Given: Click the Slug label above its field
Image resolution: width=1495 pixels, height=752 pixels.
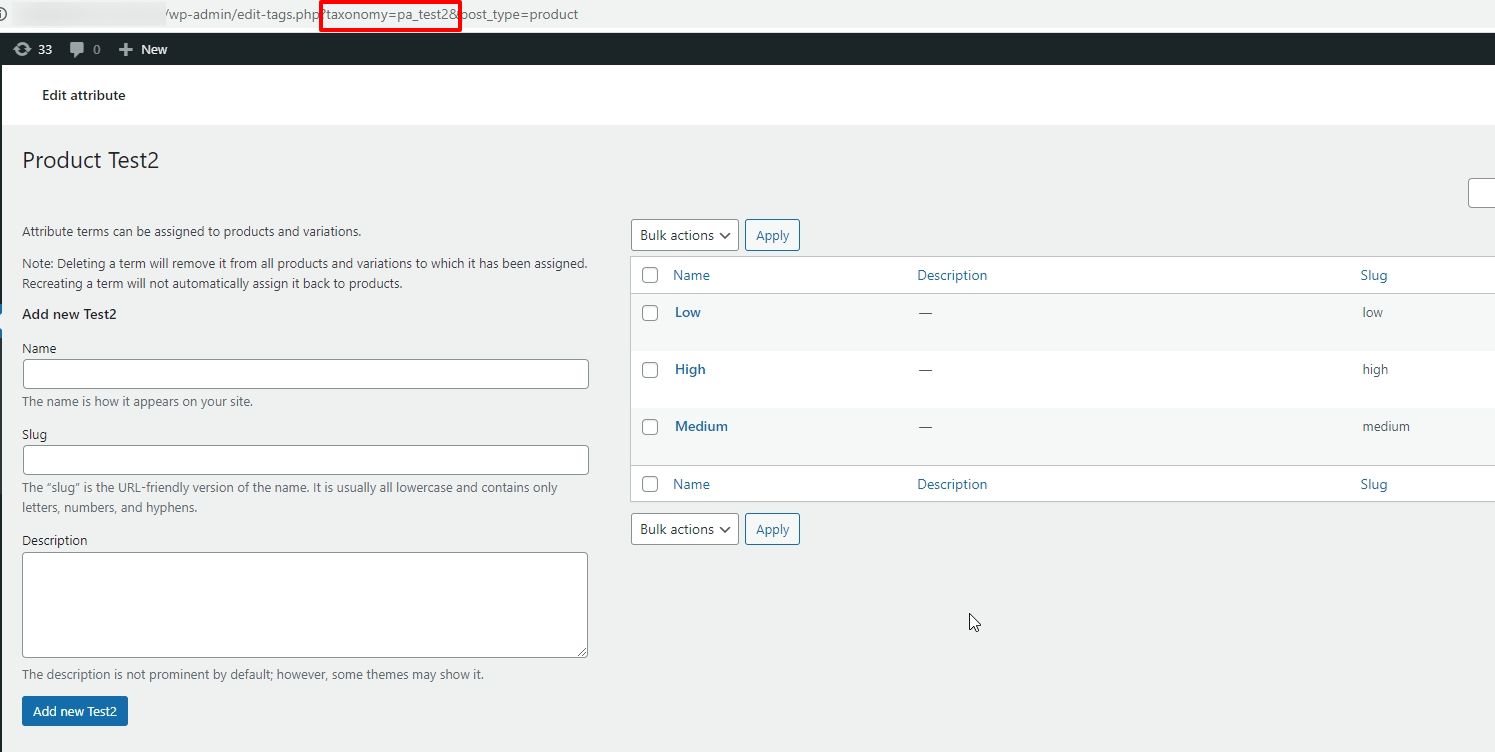Looking at the screenshot, I should pyautogui.click(x=34, y=435).
